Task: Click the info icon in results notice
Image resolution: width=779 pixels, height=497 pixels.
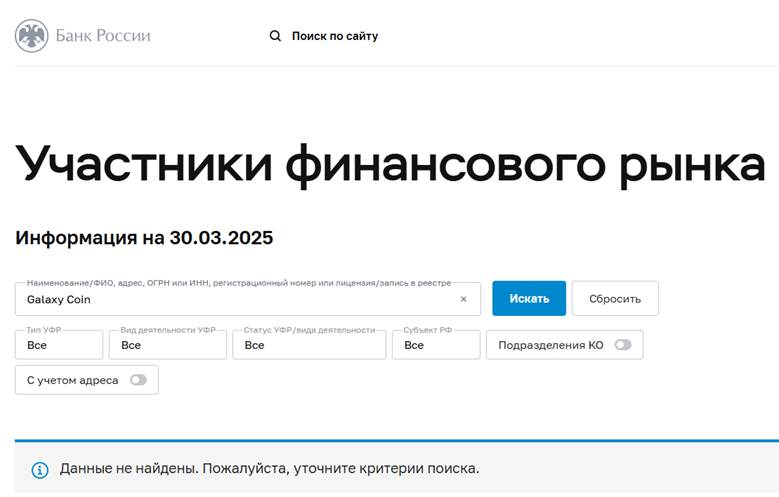Action: click(x=40, y=470)
